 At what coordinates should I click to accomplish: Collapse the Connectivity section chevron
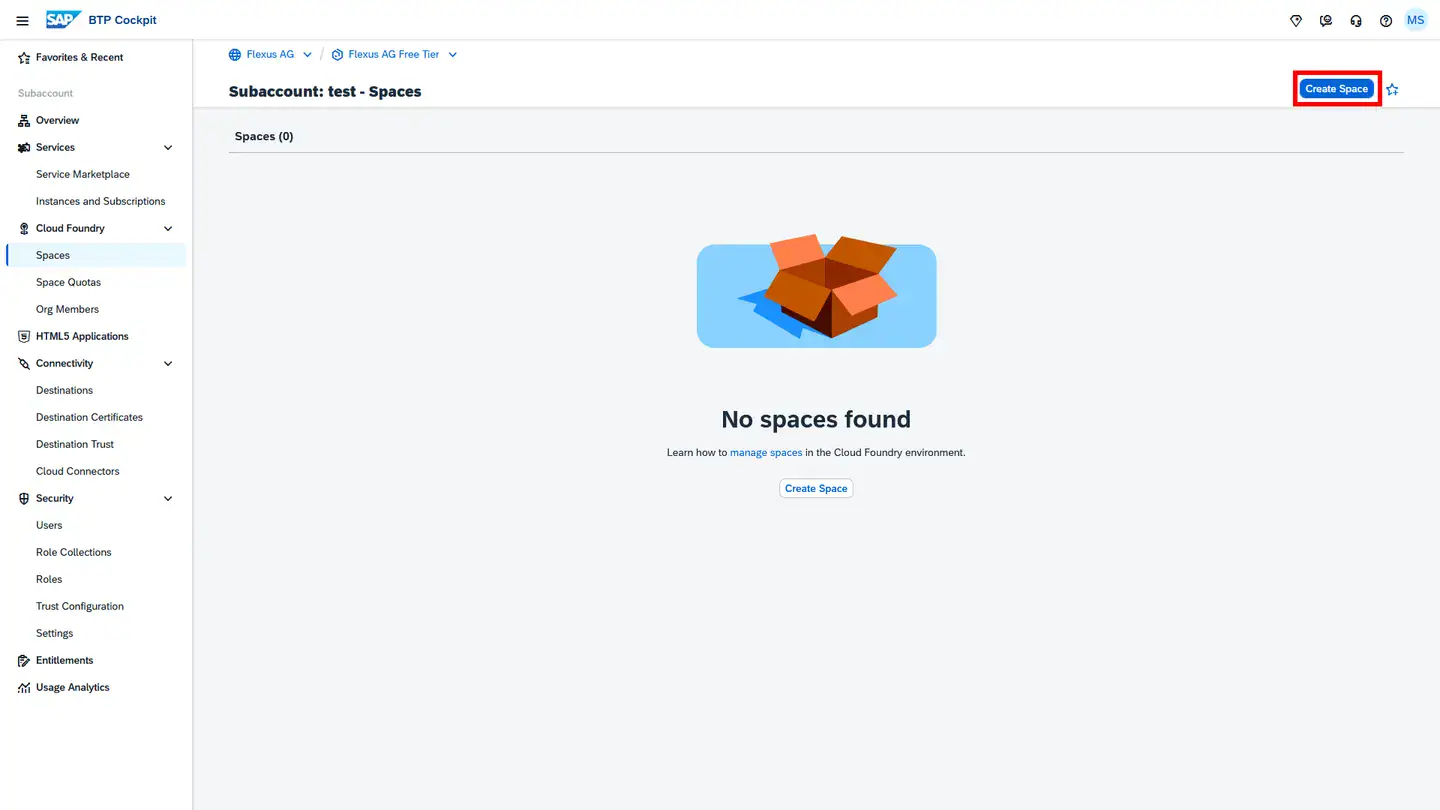168,363
